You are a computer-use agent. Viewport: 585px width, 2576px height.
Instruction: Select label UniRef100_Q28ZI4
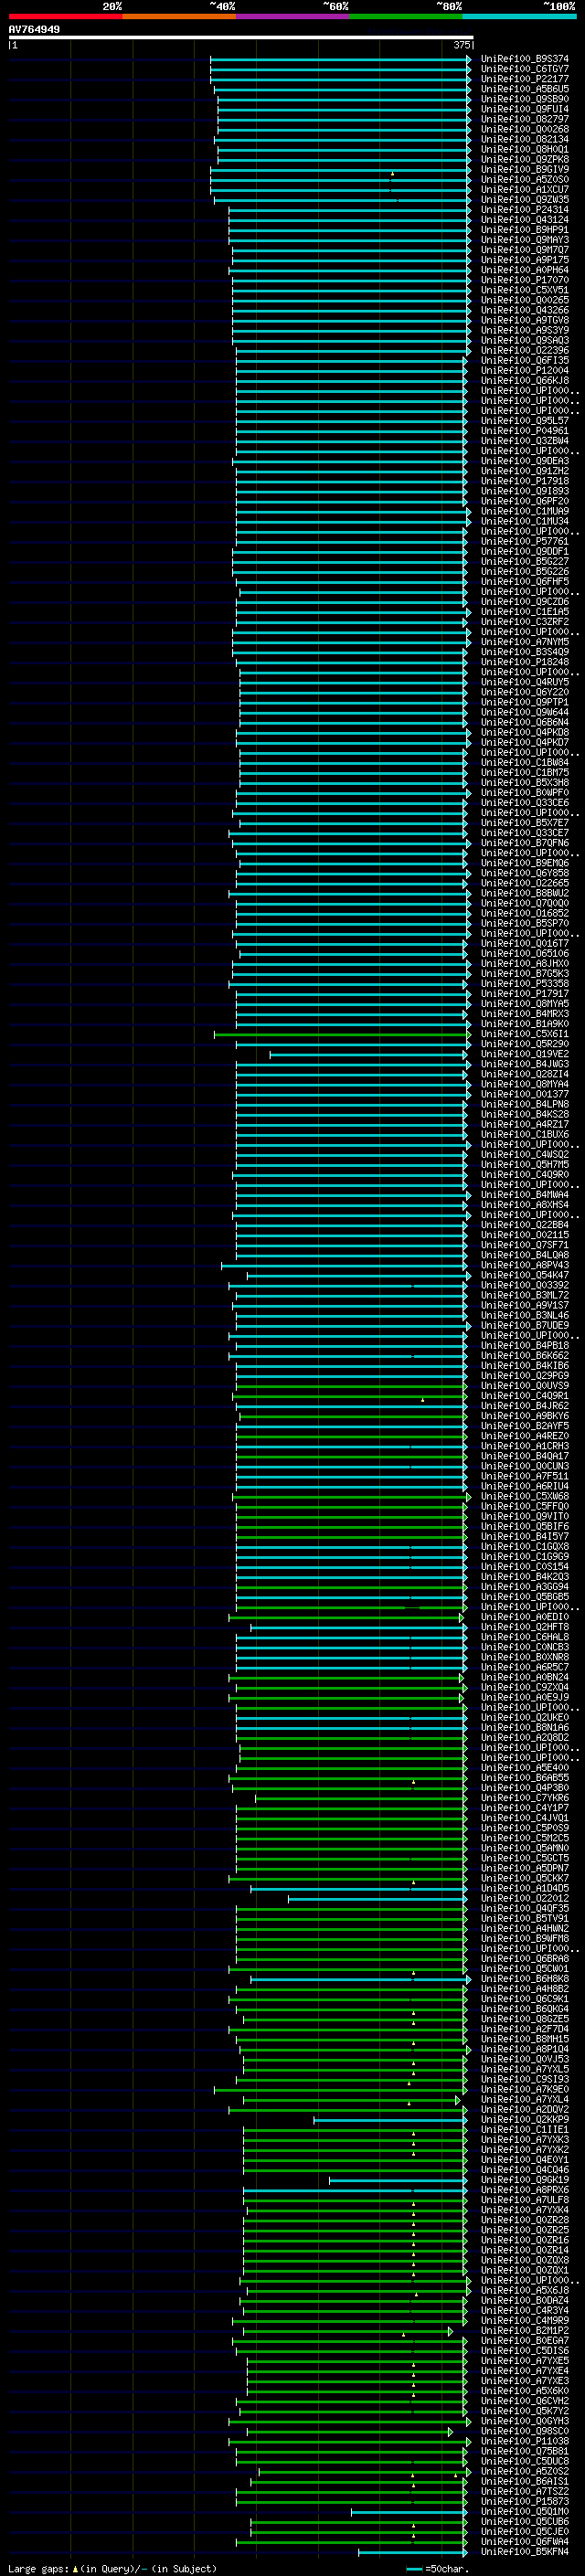pos(525,1074)
